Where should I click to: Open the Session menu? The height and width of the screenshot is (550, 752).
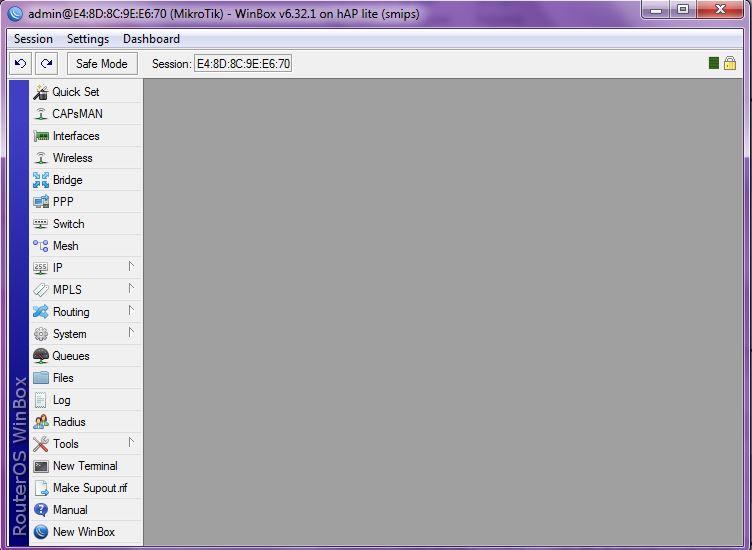pyautogui.click(x=33, y=39)
